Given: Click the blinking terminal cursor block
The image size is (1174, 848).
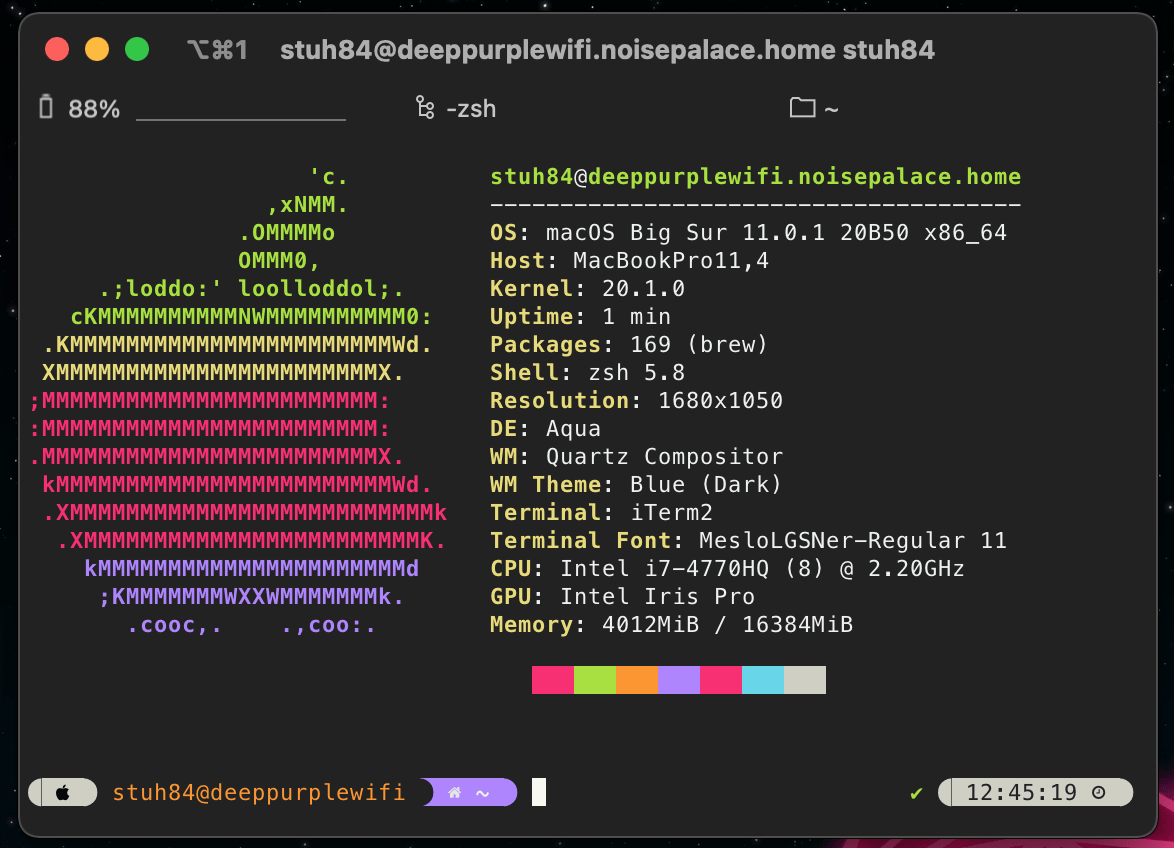Looking at the screenshot, I should pos(538,792).
